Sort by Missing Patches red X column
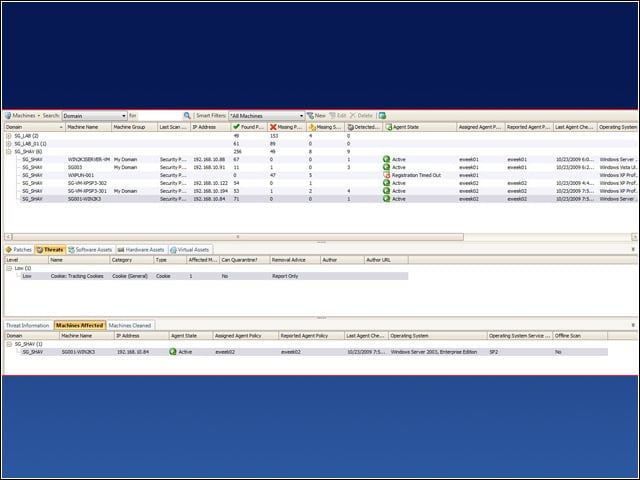Screen dimensions: 640x480 point(287,127)
